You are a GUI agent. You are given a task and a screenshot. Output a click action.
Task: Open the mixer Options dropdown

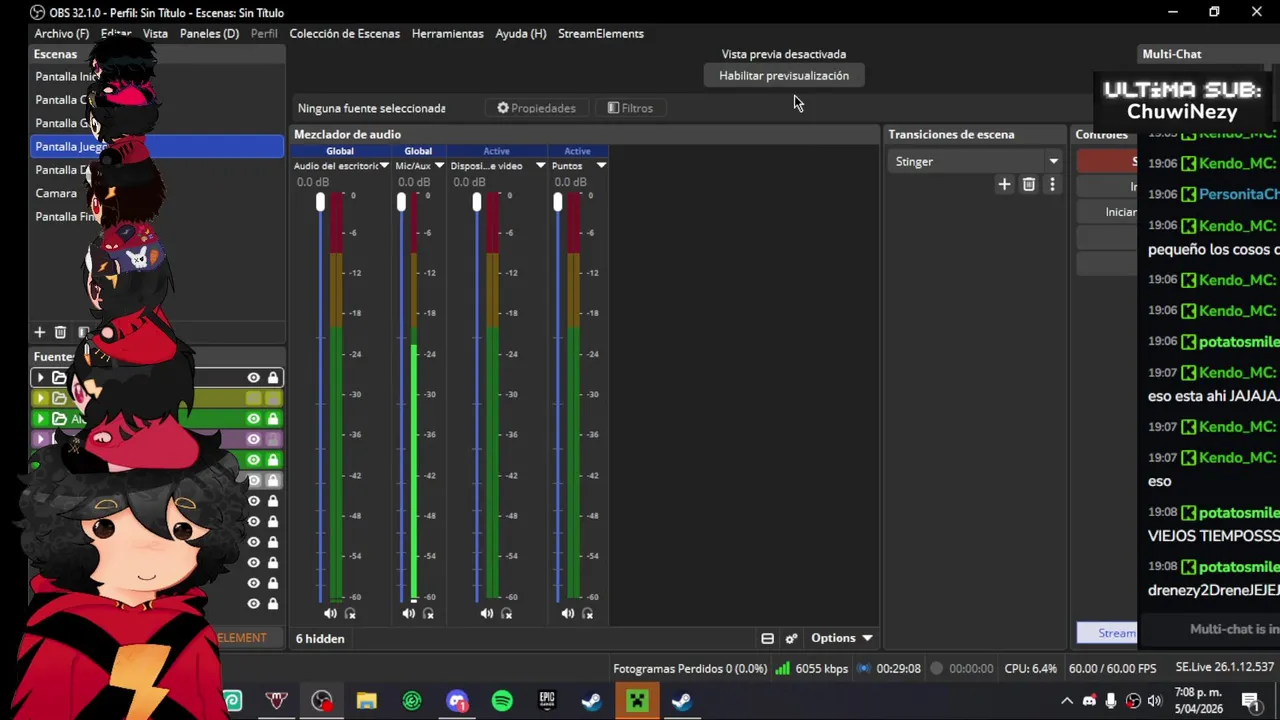[x=842, y=638]
